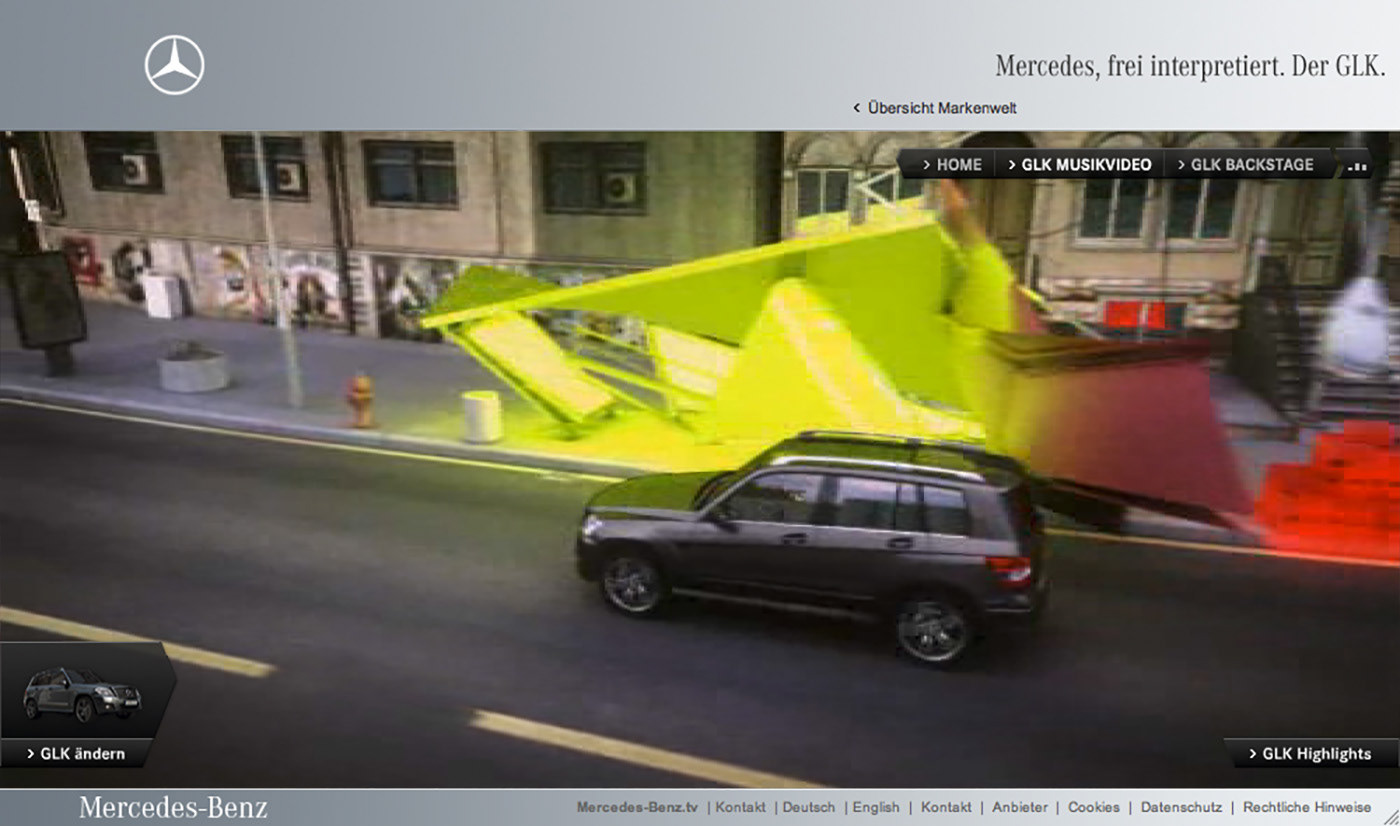This screenshot has height=826, width=1400.
Task: Toggle the sound level bars icon
Action: [1356, 165]
